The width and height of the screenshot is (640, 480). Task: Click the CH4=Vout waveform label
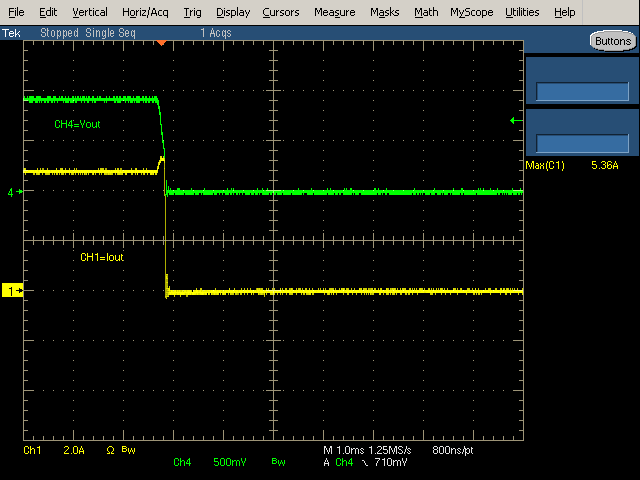[77, 125]
